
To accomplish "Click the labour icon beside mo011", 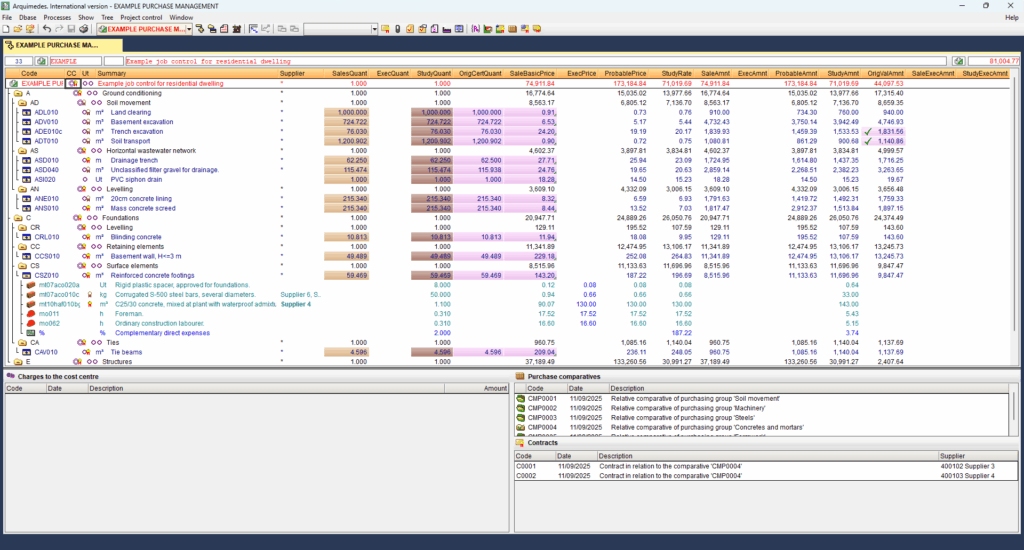I will pyautogui.click(x=31, y=314).
